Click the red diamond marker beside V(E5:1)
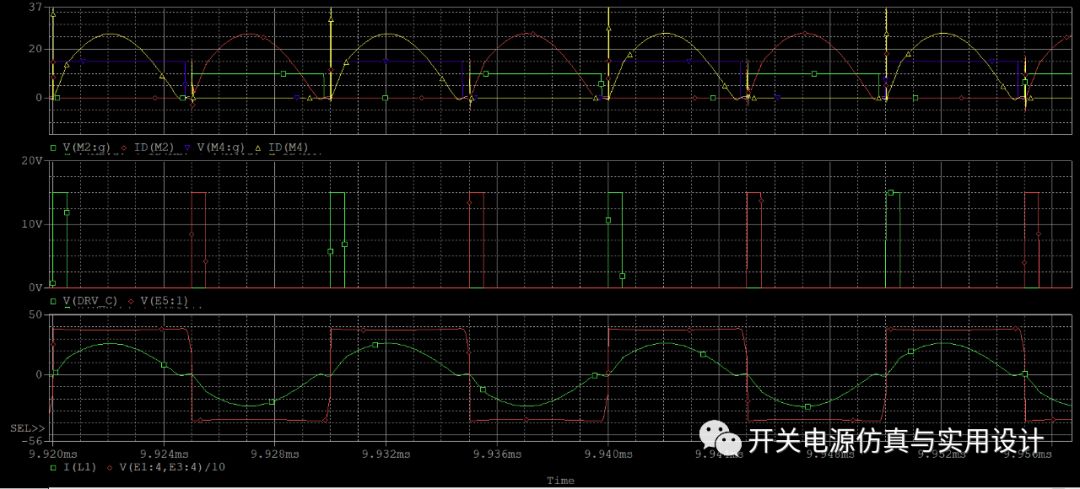This screenshot has height=489, width=1080. (x=131, y=300)
